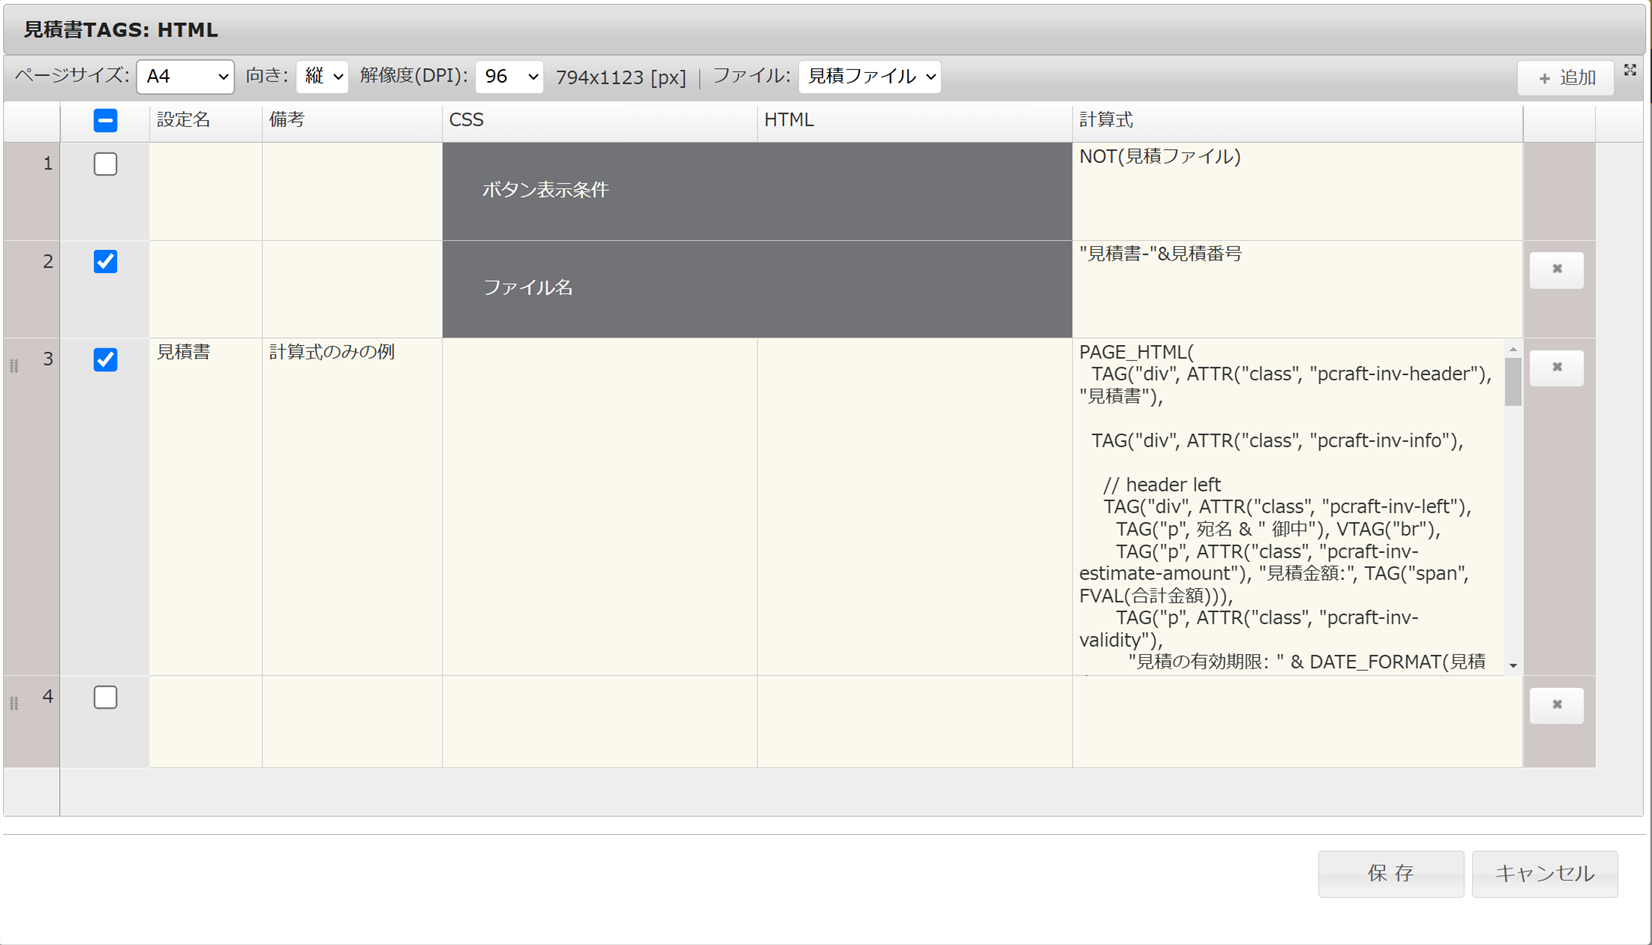Screen dimensions: 1652x945
Task: Click the scroll-up arrow in row 3 formula
Action: (1513, 349)
